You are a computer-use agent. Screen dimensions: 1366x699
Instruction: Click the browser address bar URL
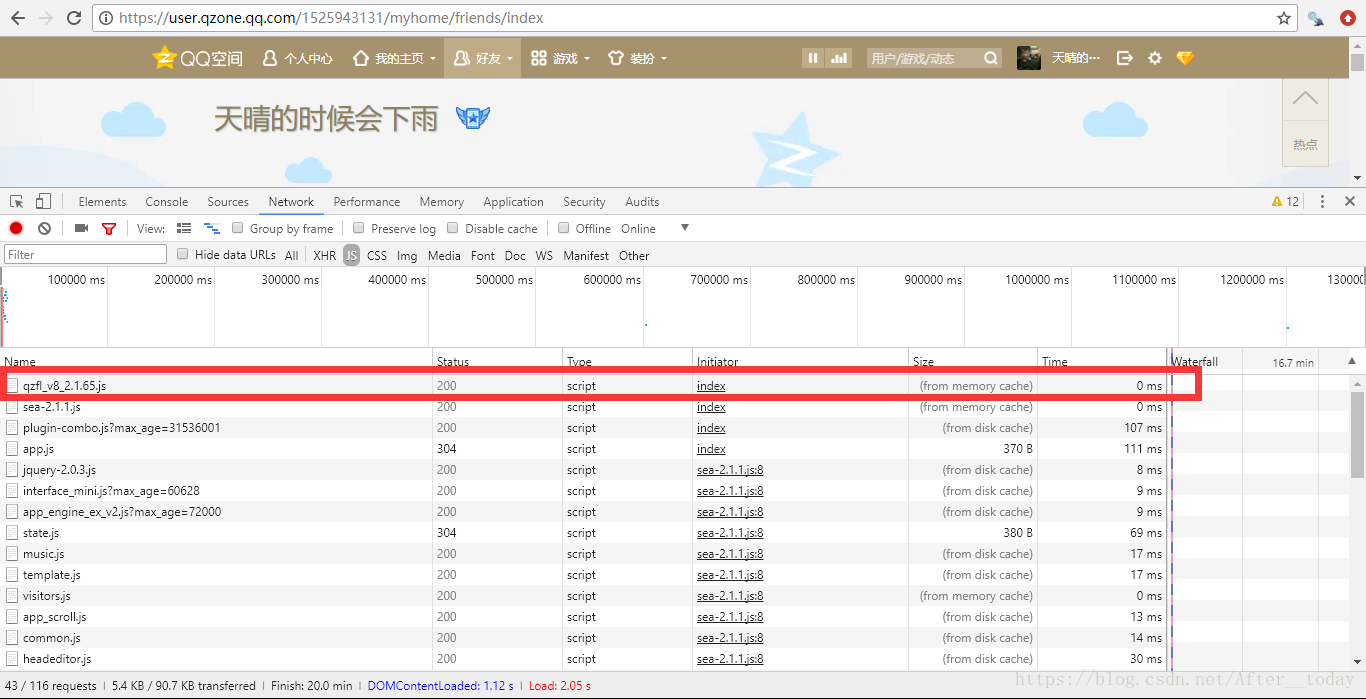[331, 18]
